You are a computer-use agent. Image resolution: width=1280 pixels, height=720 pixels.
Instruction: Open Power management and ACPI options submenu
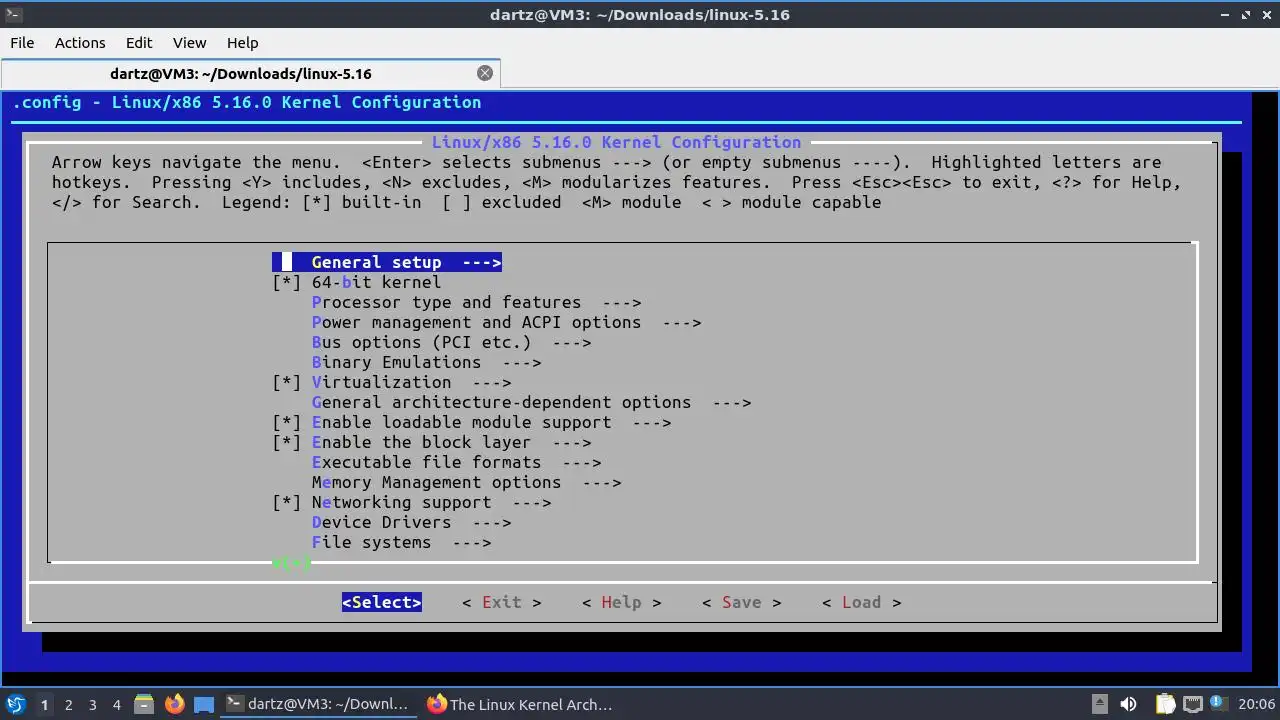point(506,322)
